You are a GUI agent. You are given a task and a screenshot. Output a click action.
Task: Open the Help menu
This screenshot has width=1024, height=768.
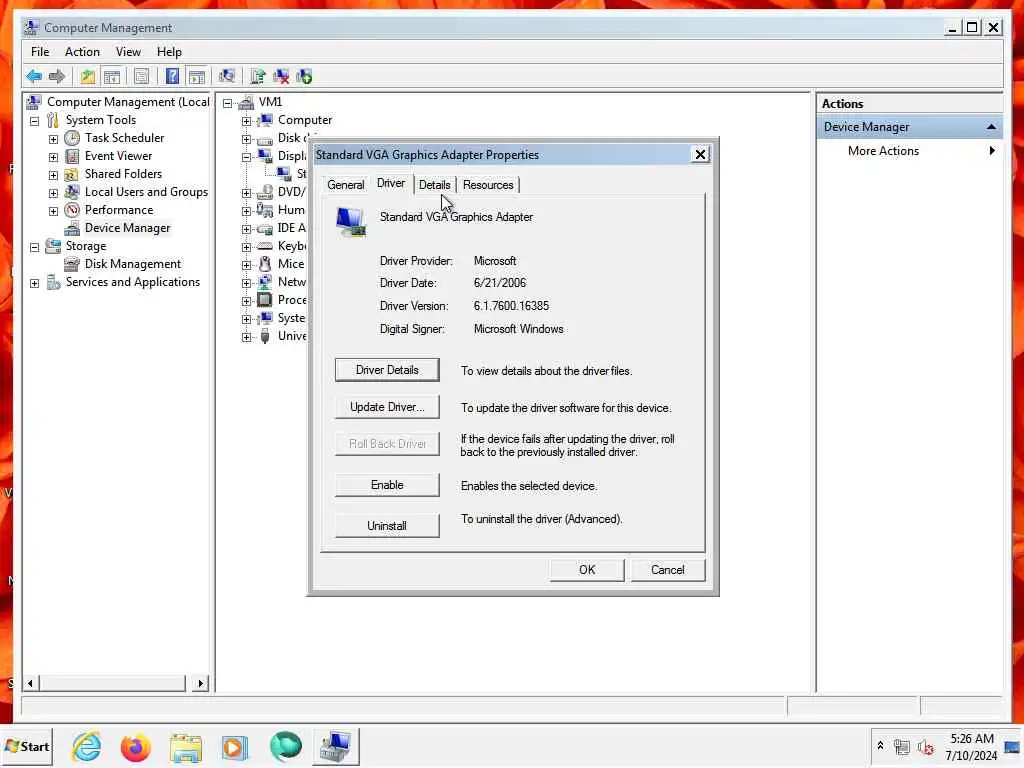click(169, 52)
